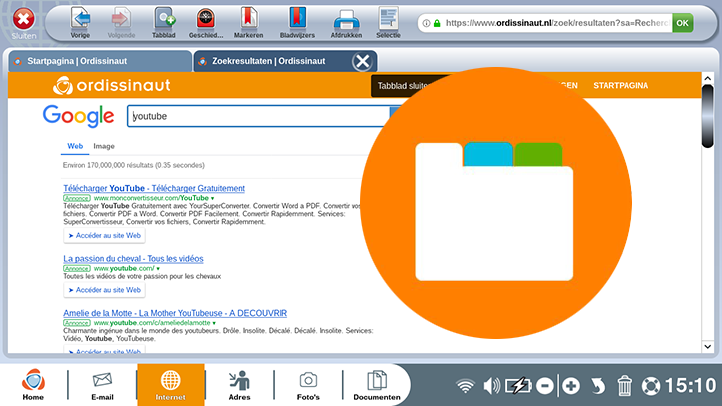The image size is (722, 406).
Task: Click the 15:10 clock
Action: [x=691, y=386]
